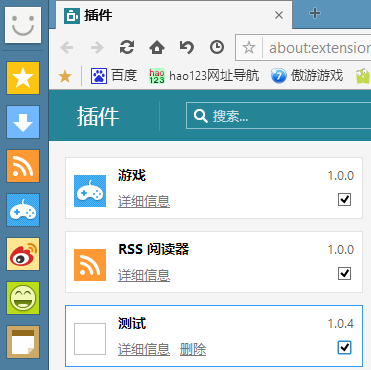Disable the 测试 plugin checkbox
The height and width of the screenshot is (370, 371).
[344, 348]
